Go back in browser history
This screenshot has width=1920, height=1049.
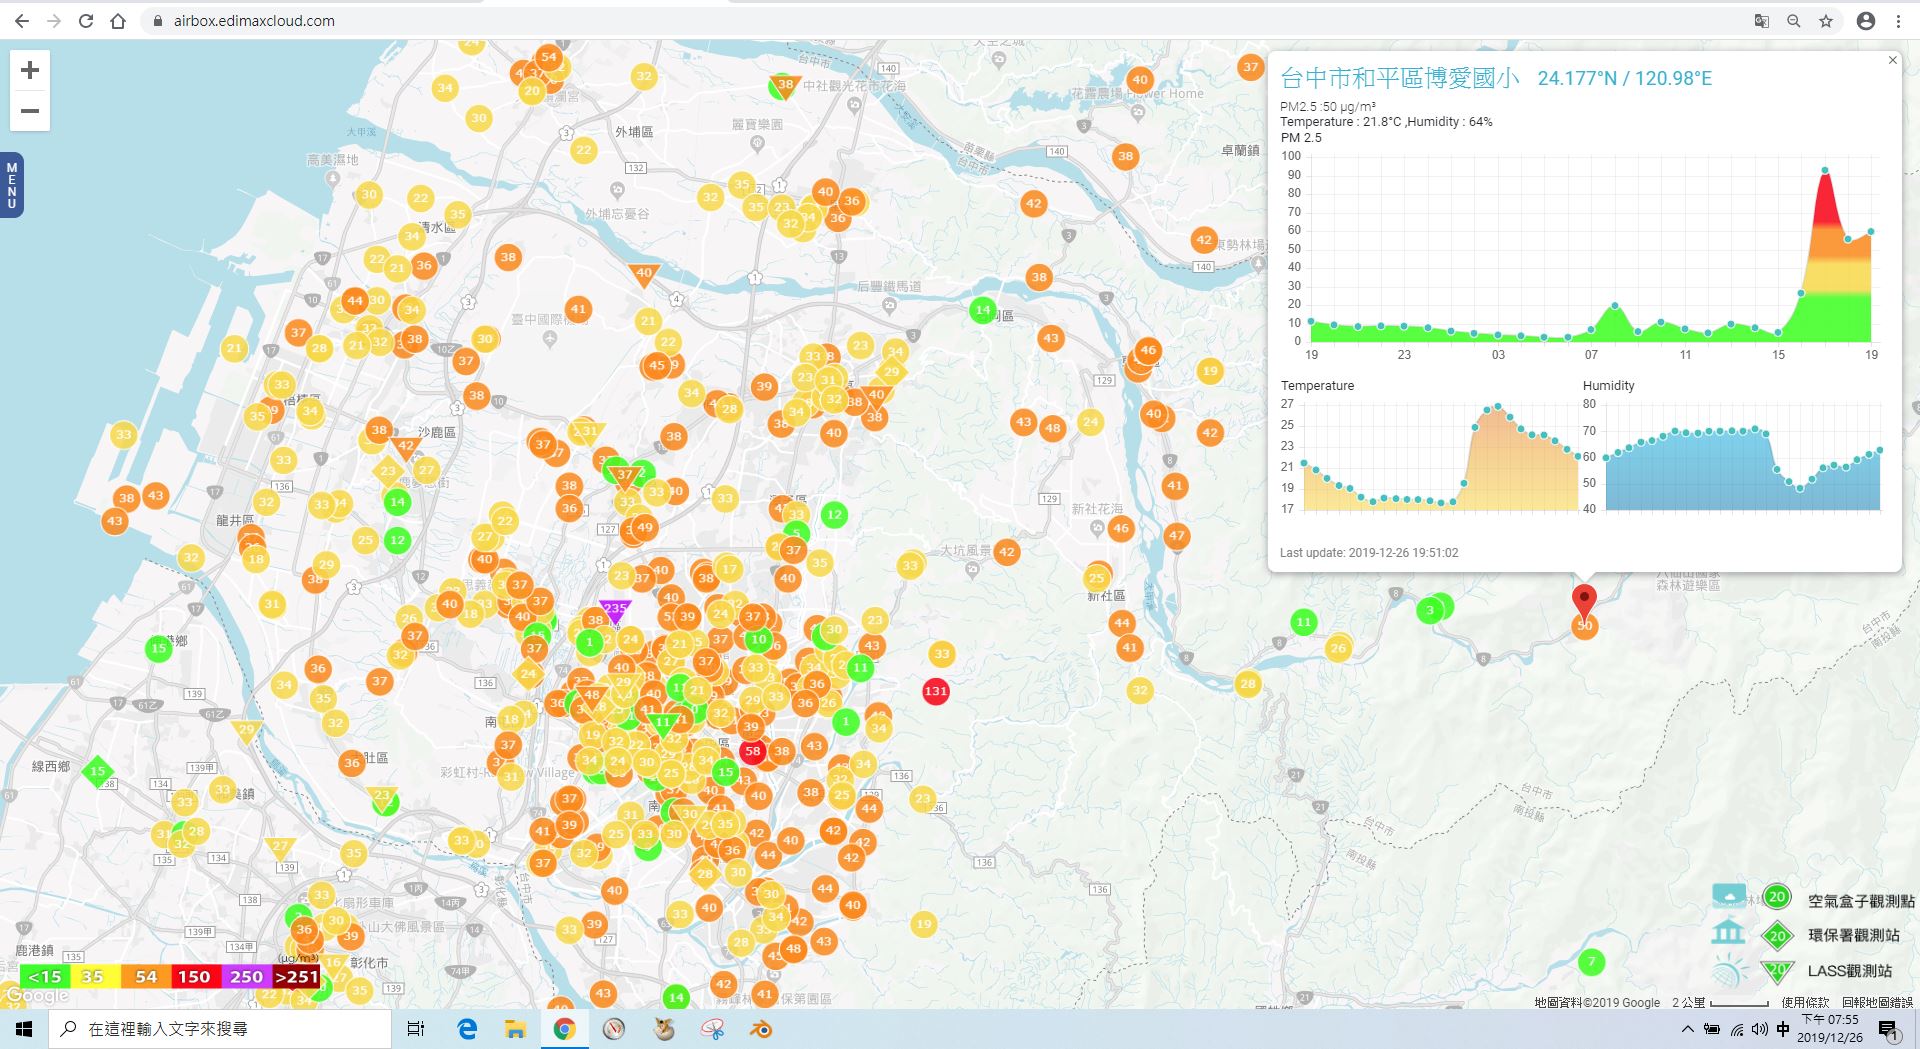[x=22, y=21]
